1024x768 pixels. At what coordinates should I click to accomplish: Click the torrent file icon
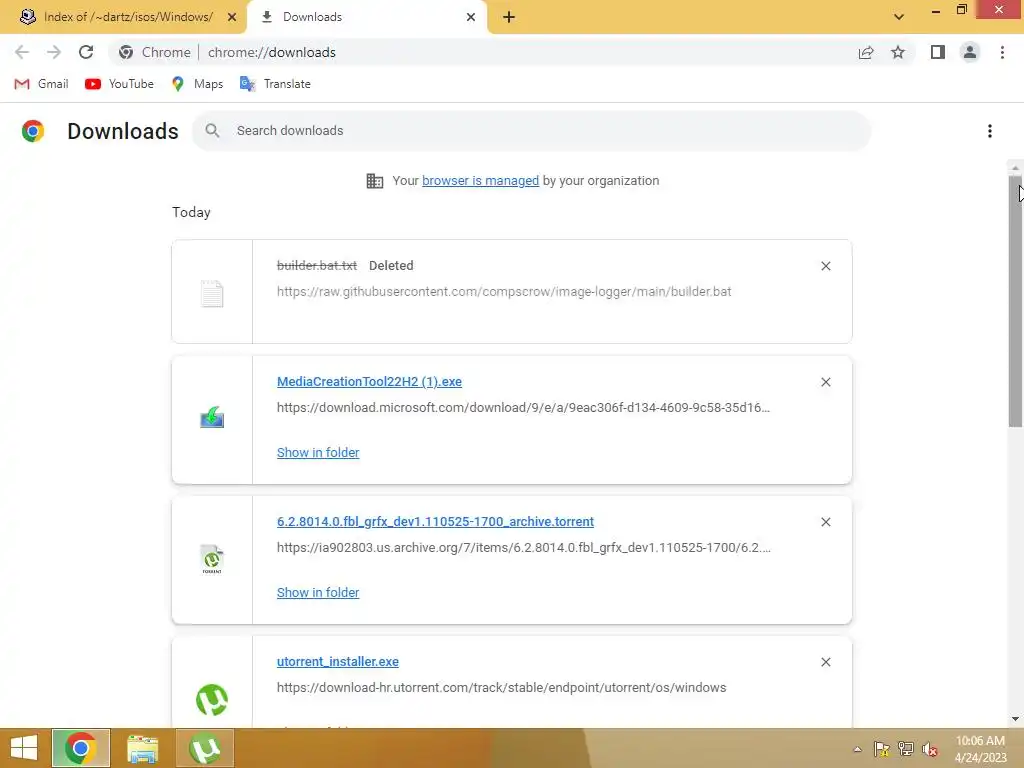pyautogui.click(x=212, y=559)
